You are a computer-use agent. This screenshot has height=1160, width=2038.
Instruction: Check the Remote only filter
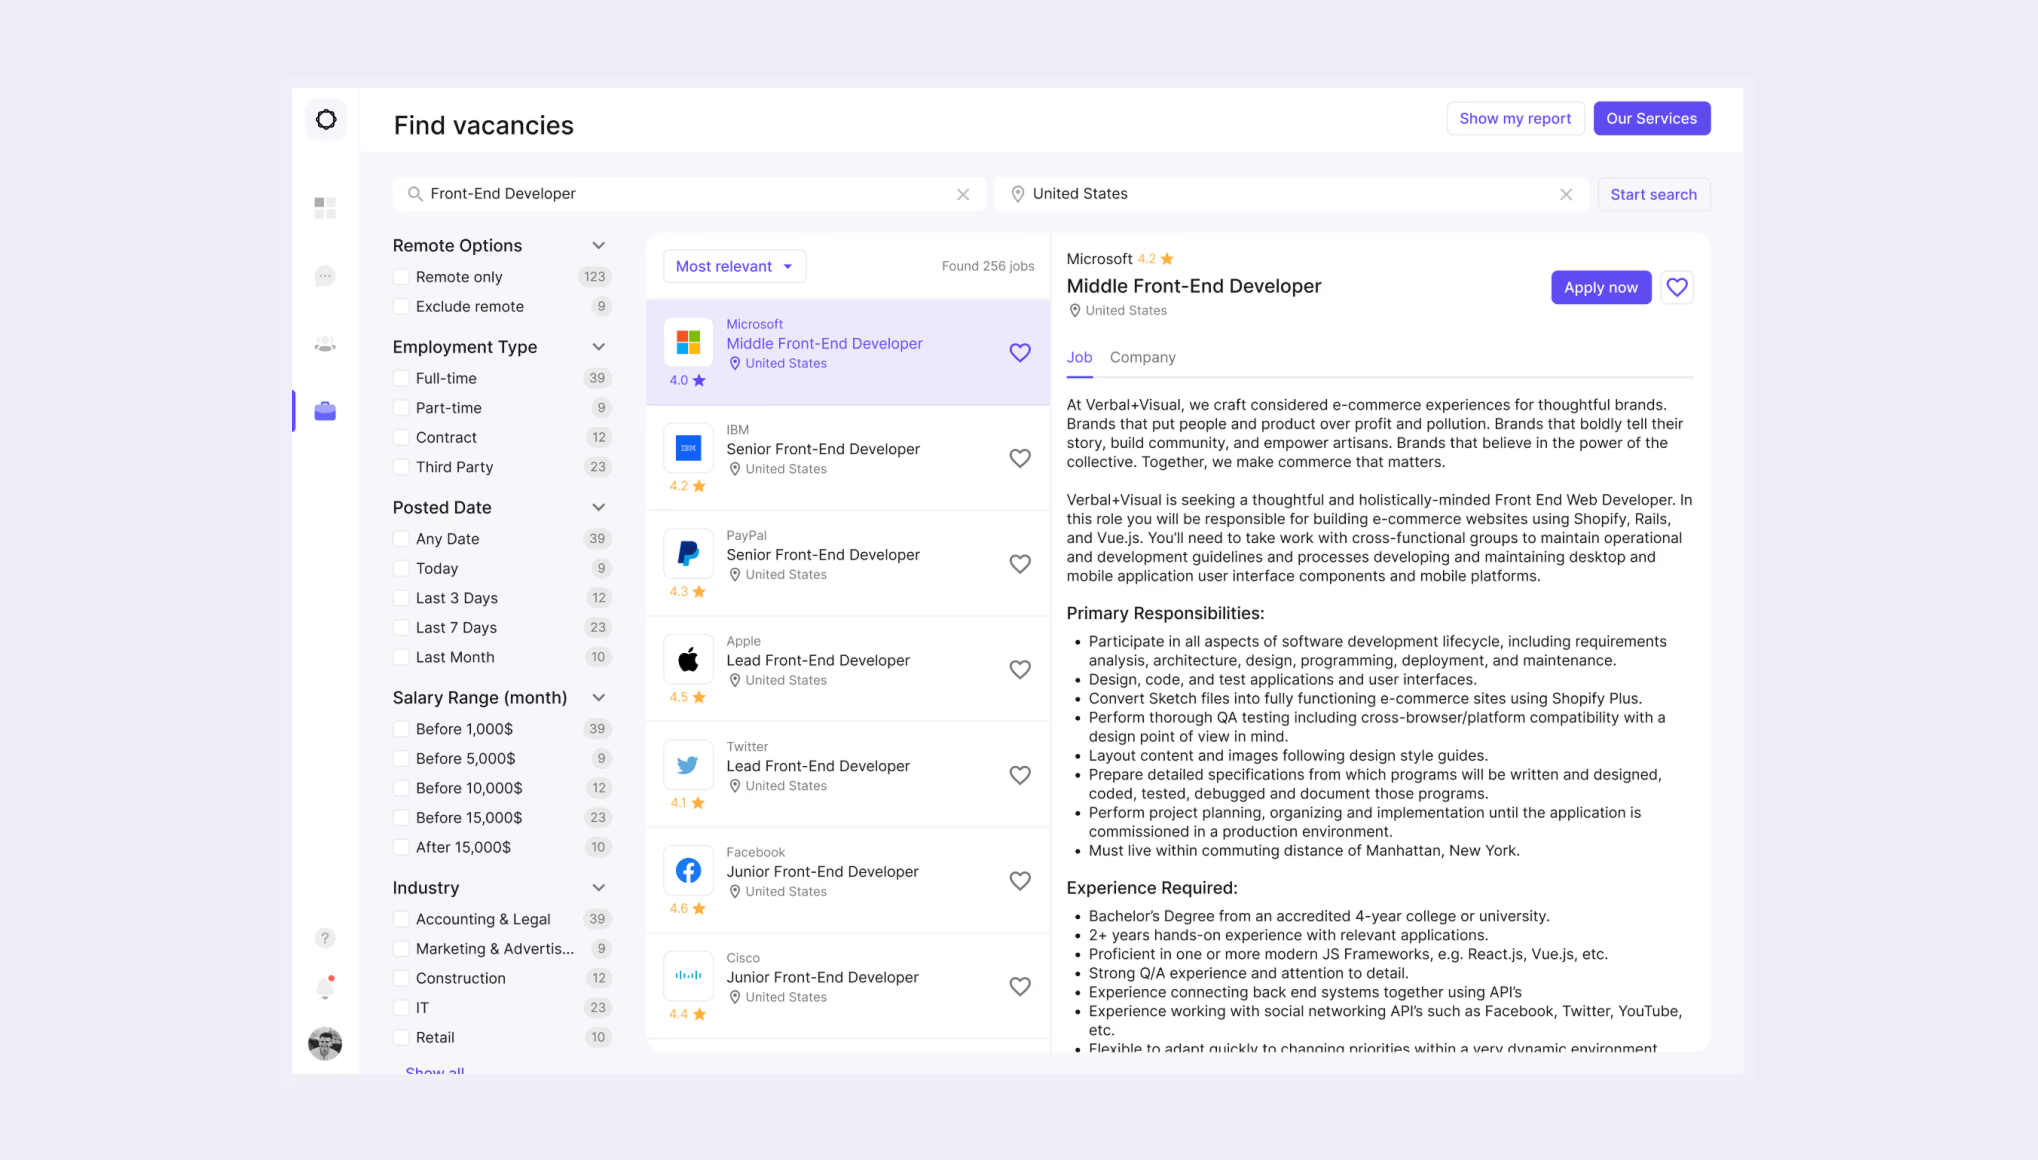(401, 277)
